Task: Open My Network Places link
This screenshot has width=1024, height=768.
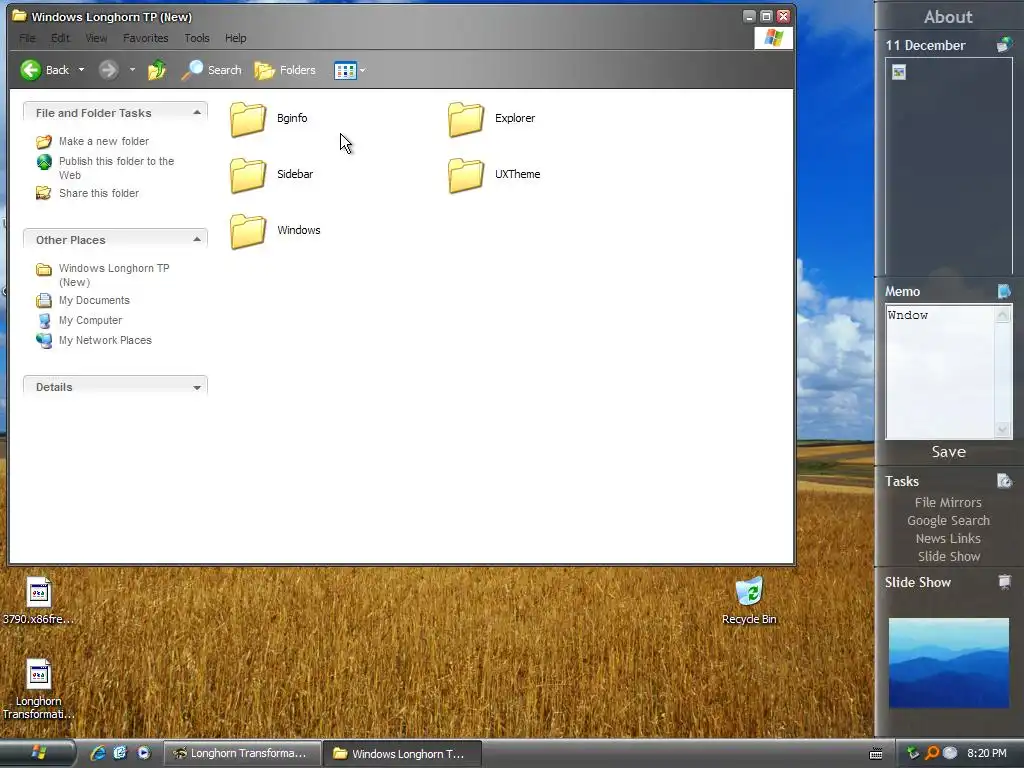Action: point(105,340)
